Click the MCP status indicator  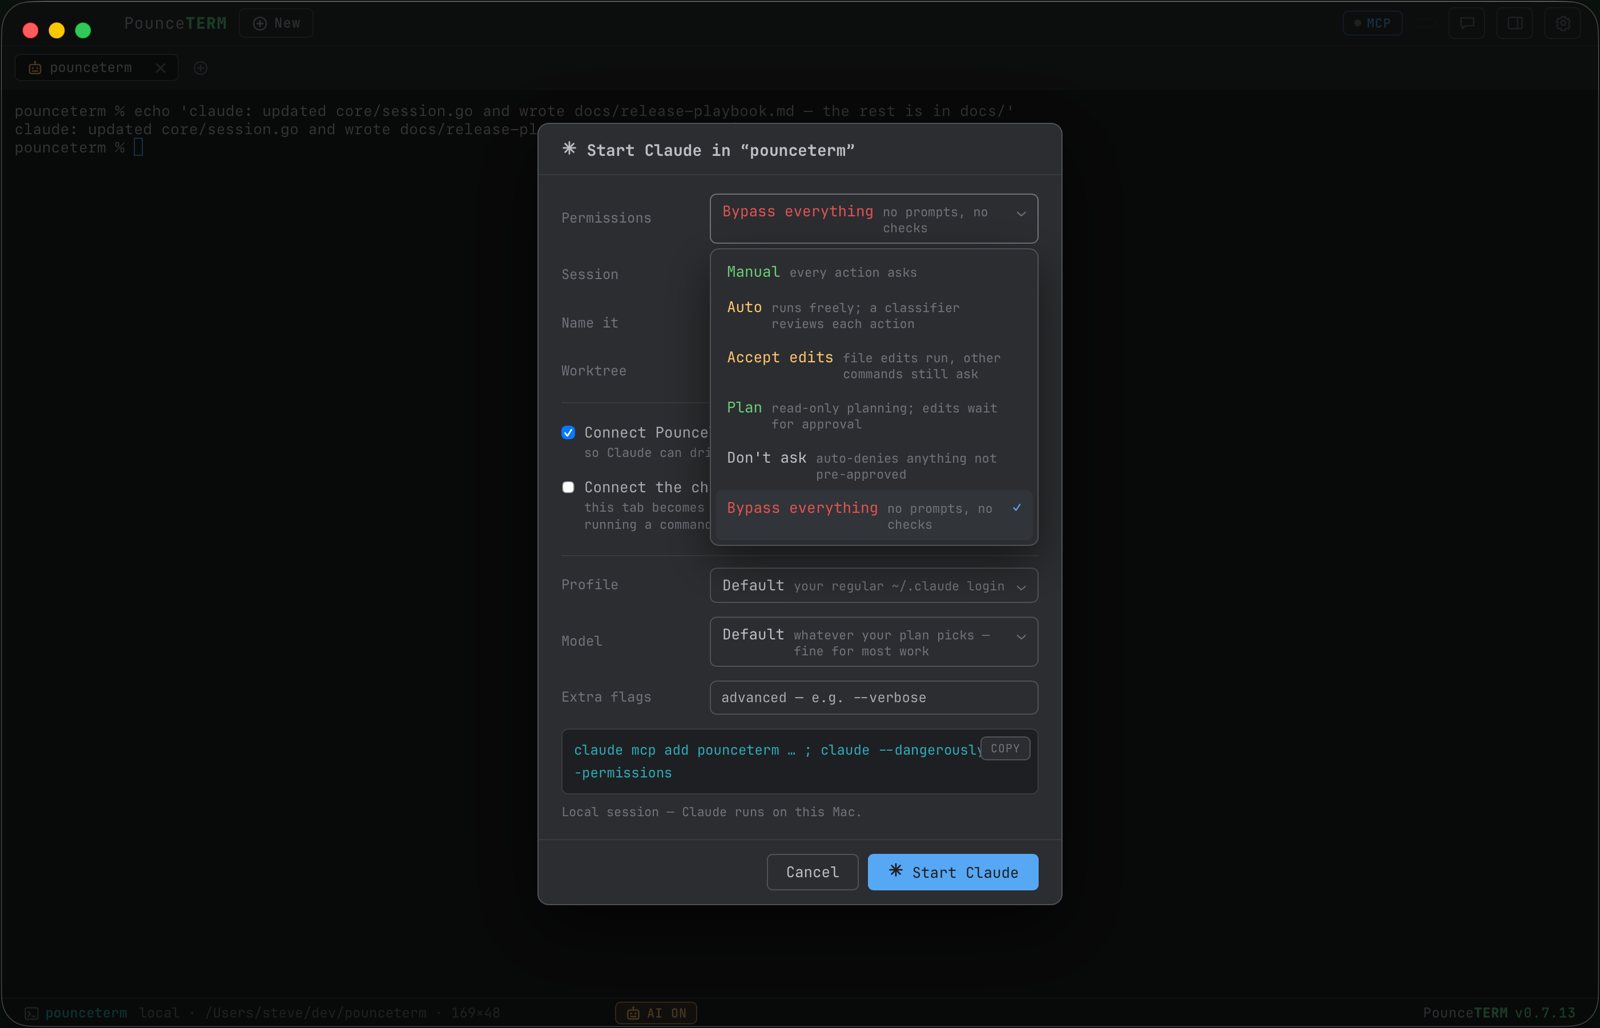(x=1372, y=23)
